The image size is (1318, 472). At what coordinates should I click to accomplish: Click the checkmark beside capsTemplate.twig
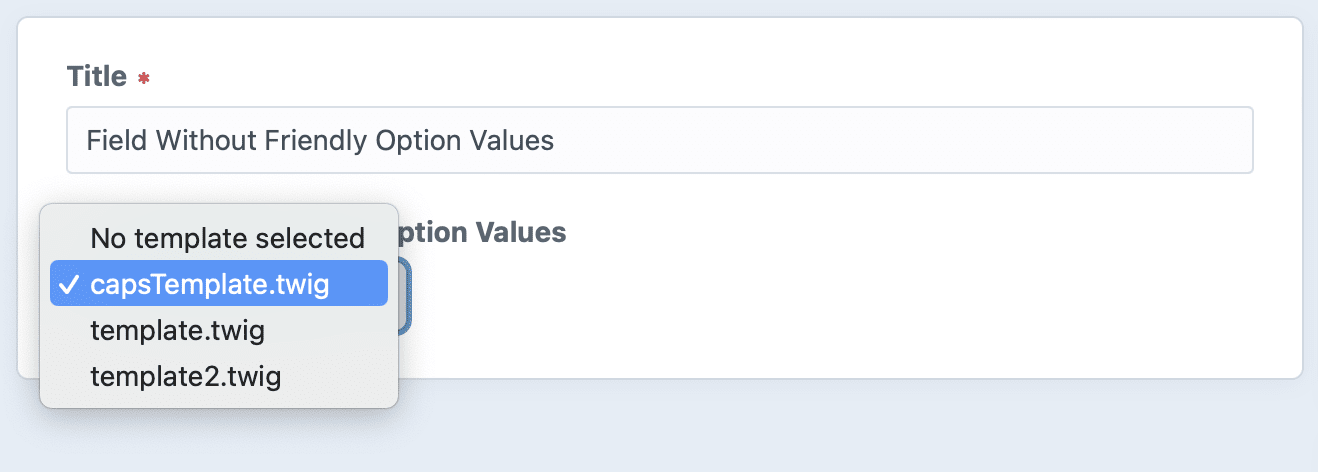(68, 285)
